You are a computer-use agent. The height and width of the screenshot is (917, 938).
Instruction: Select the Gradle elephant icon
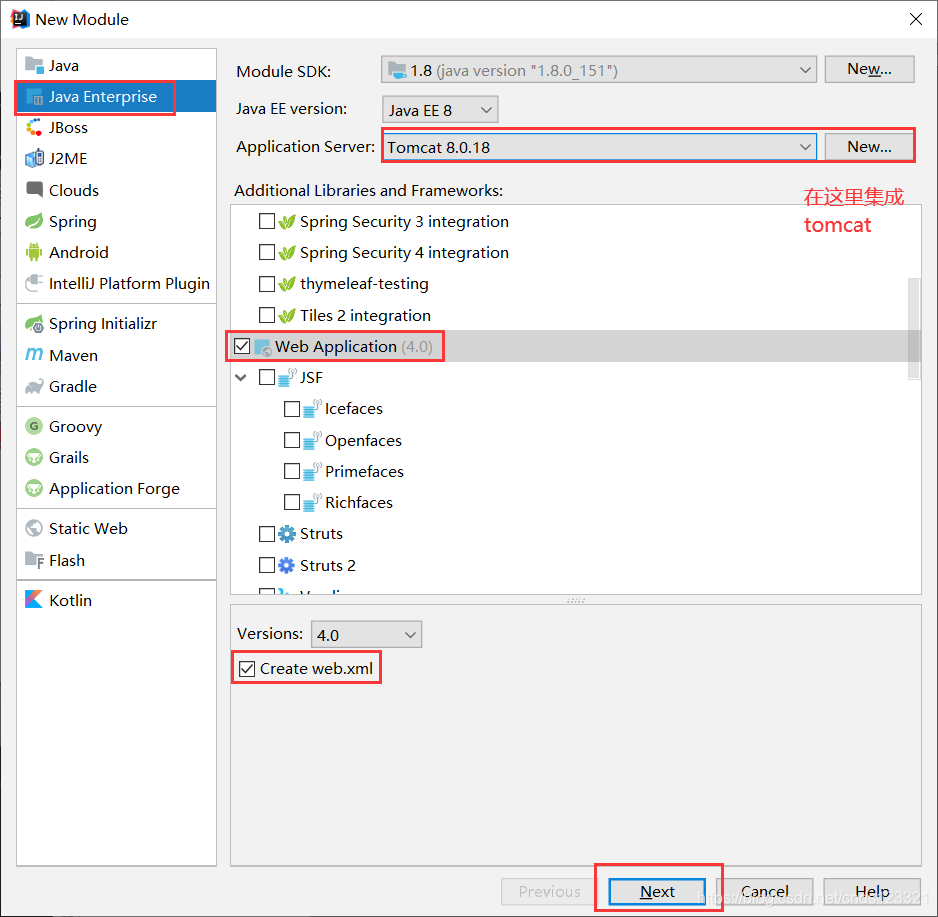click(x=34, y=386)
